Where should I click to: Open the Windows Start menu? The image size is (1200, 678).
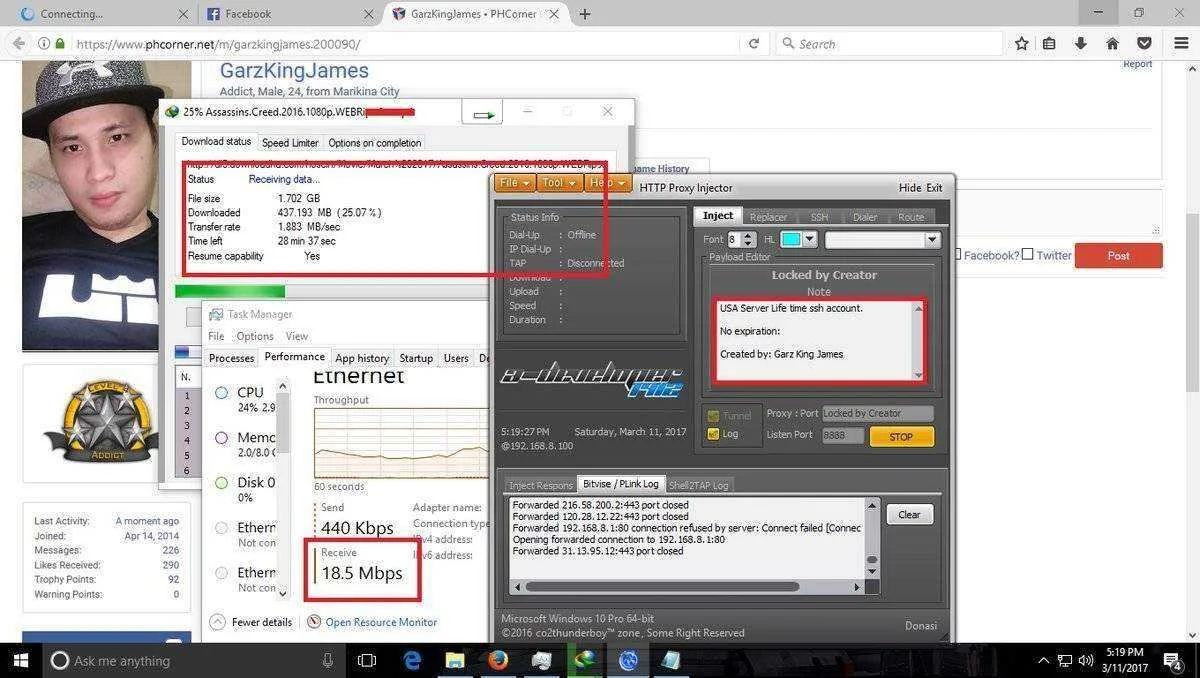[21, 660]
